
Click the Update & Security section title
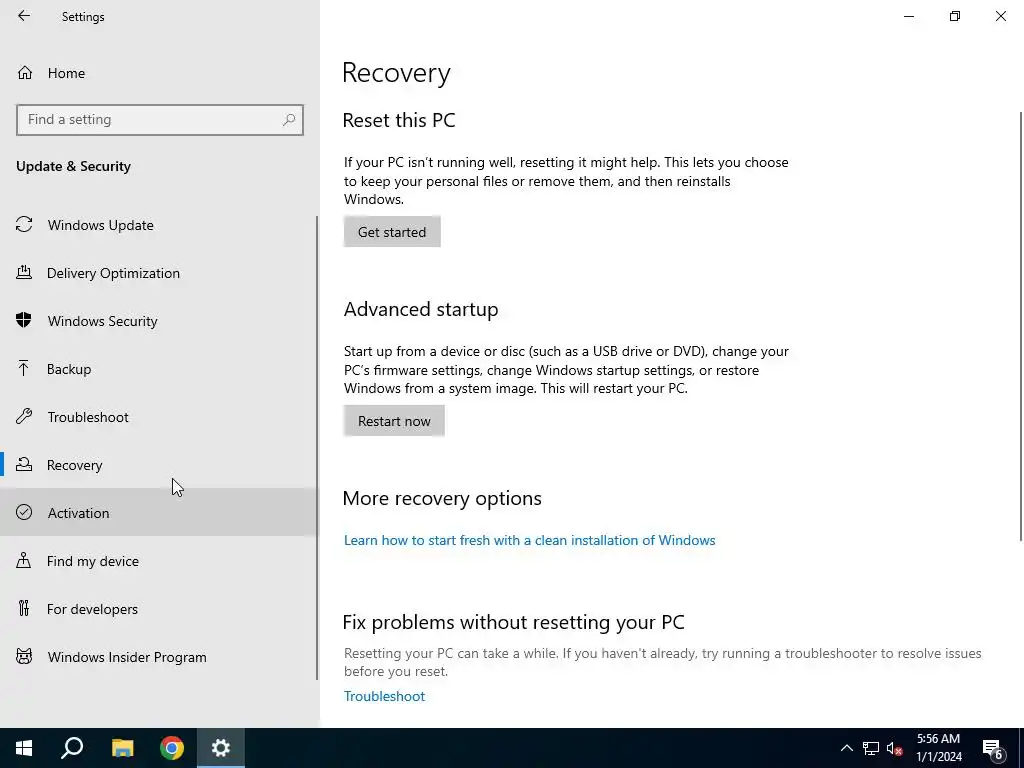73,167
